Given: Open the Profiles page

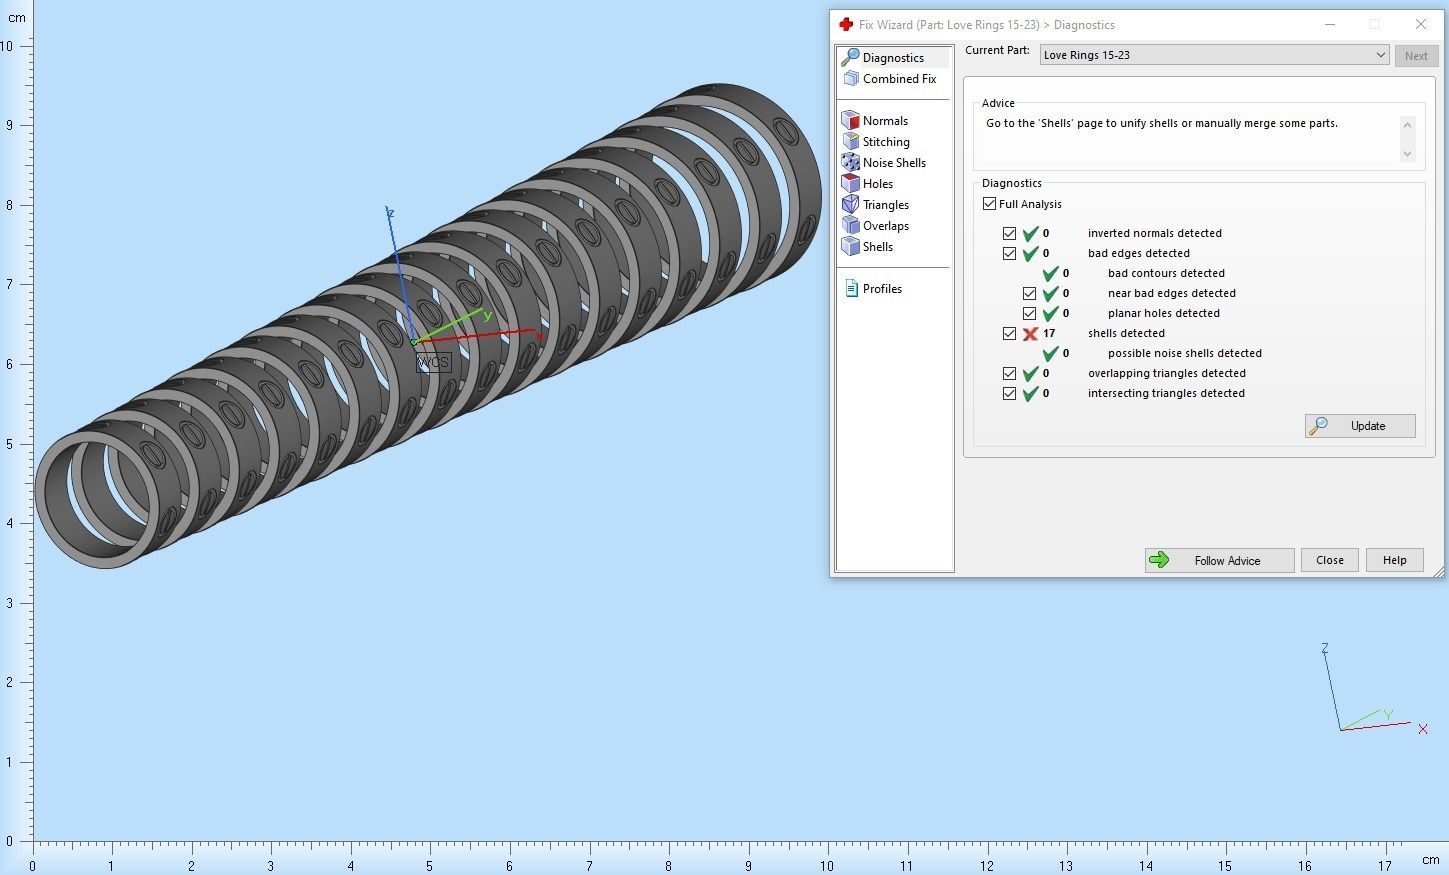Looking at the screenshot, I should tap(882, 289).
